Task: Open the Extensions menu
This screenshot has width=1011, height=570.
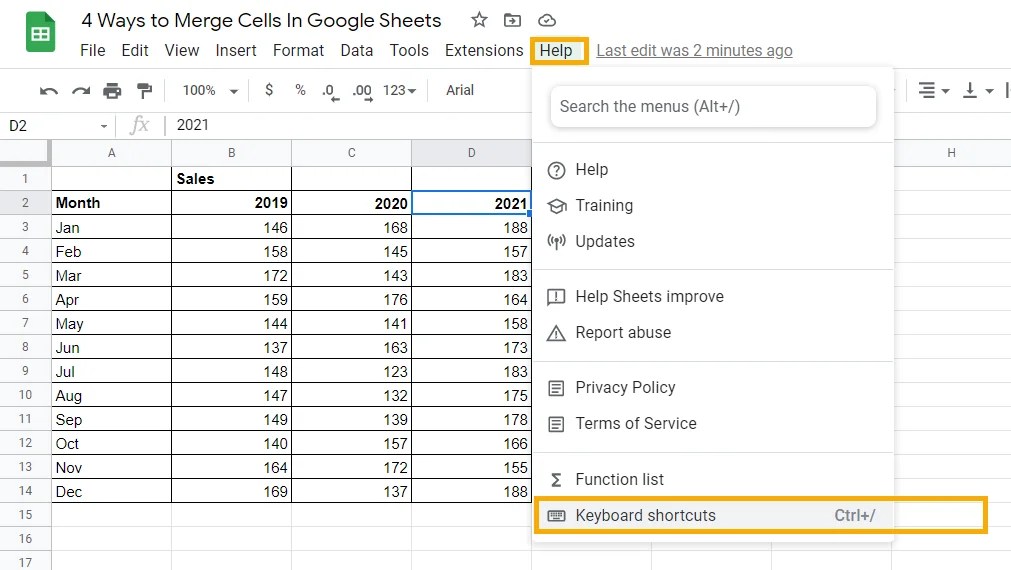Action: tap(484, 50)
